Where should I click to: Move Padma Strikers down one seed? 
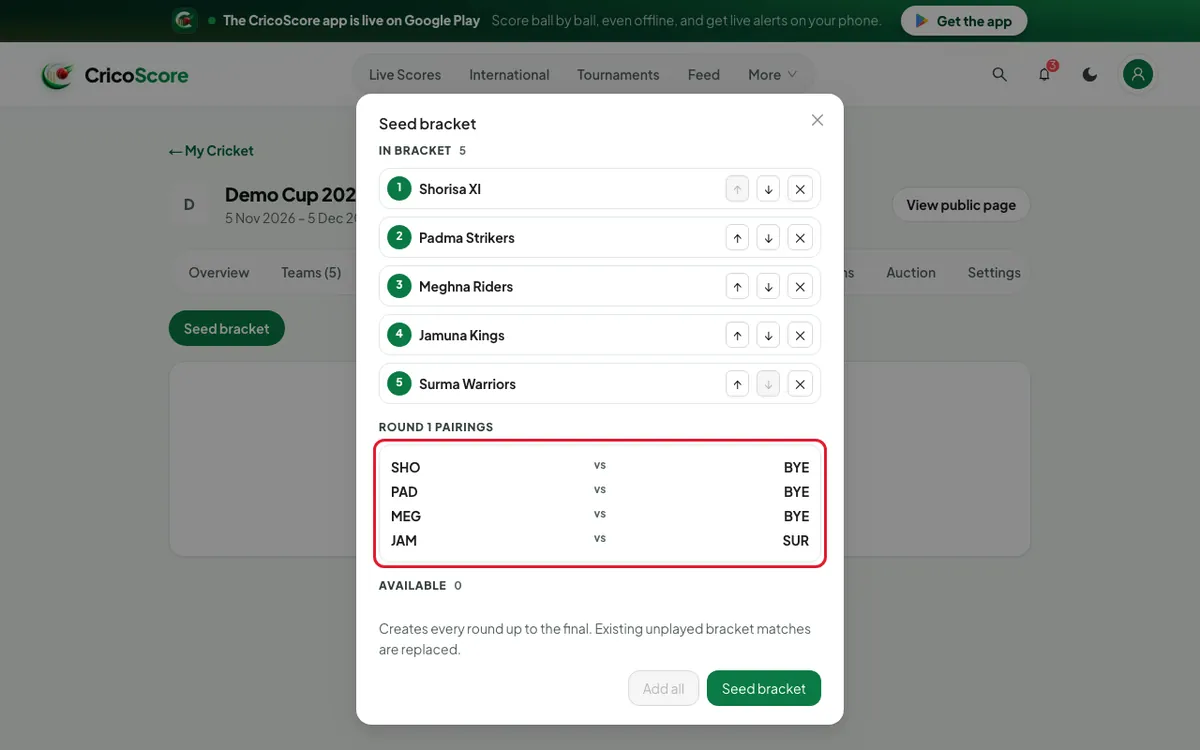[x=768, y=238]
